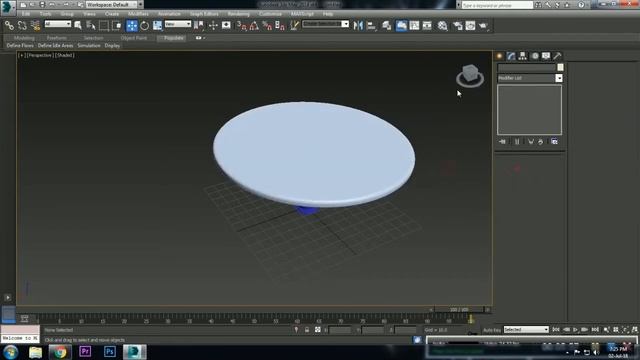Image resolution: width=640 pixels, height=360 pixels.
Task: Open Schematic View
Action: (427, 26)
